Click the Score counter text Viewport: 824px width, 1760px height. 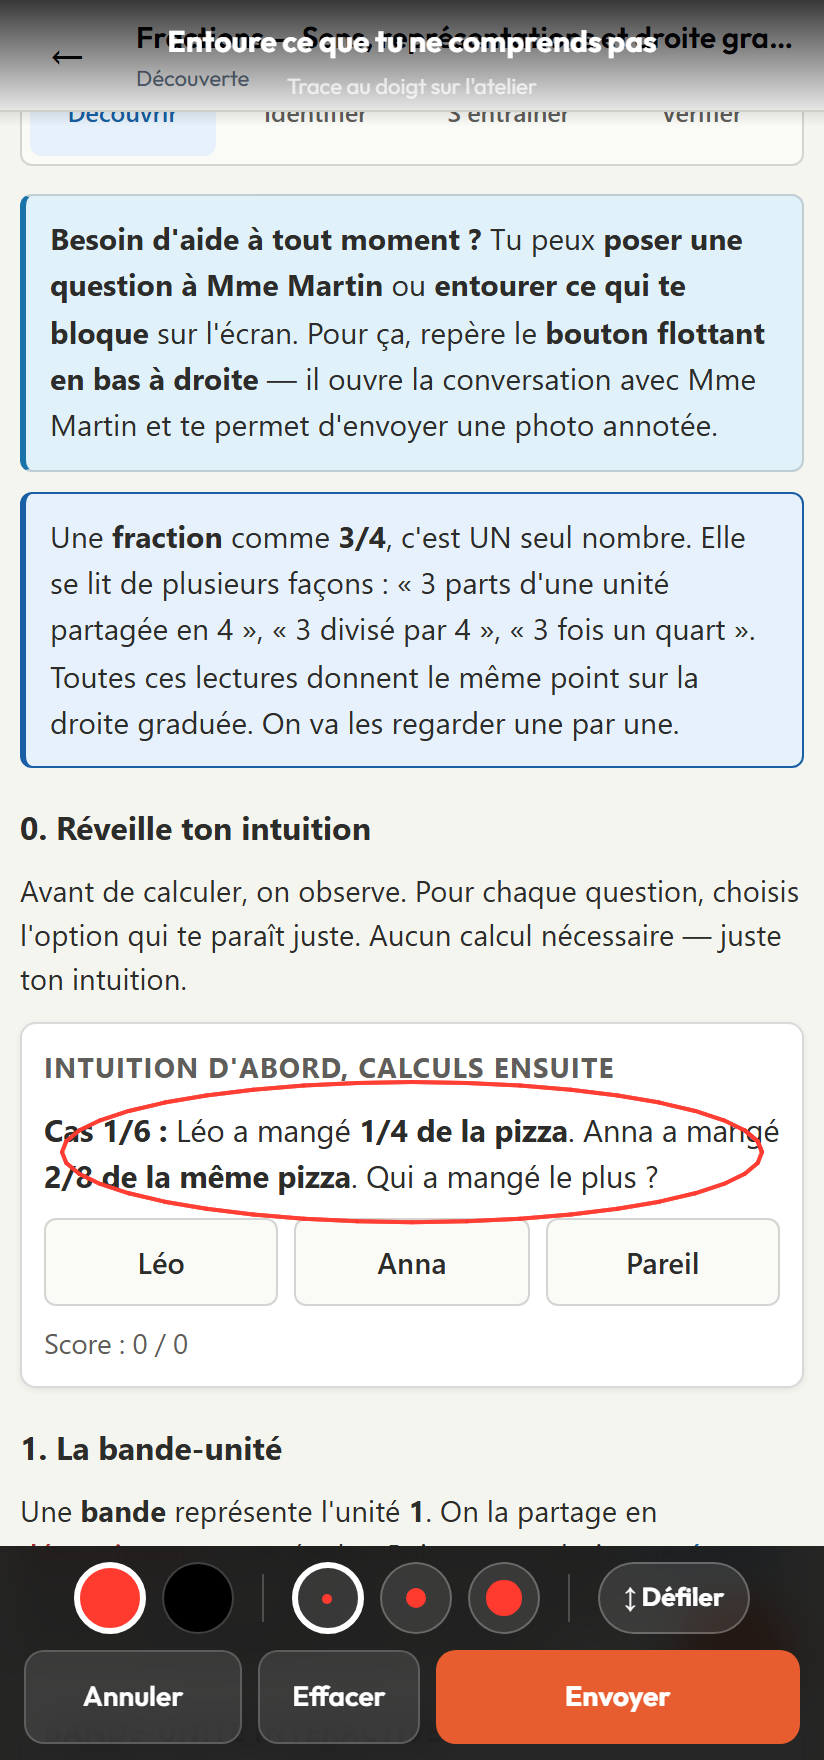point(116,1344)
